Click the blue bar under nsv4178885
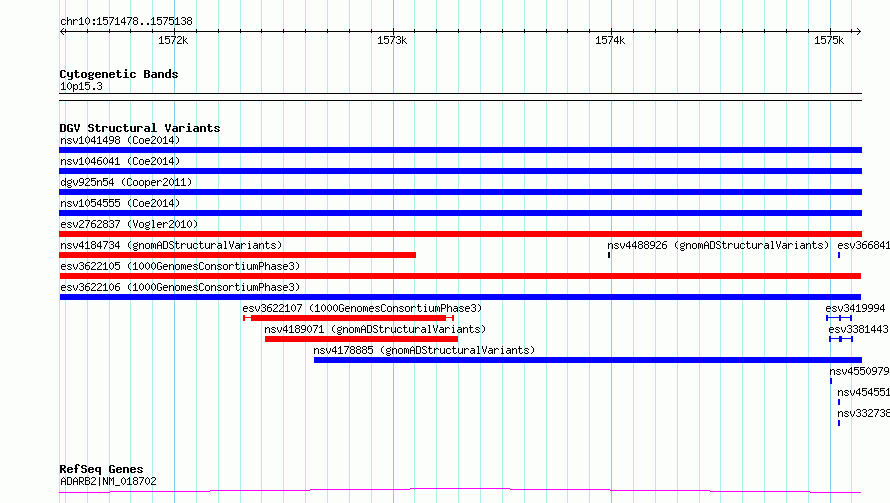Viewport: 890px width, 503px height. [x=588, y=360]
